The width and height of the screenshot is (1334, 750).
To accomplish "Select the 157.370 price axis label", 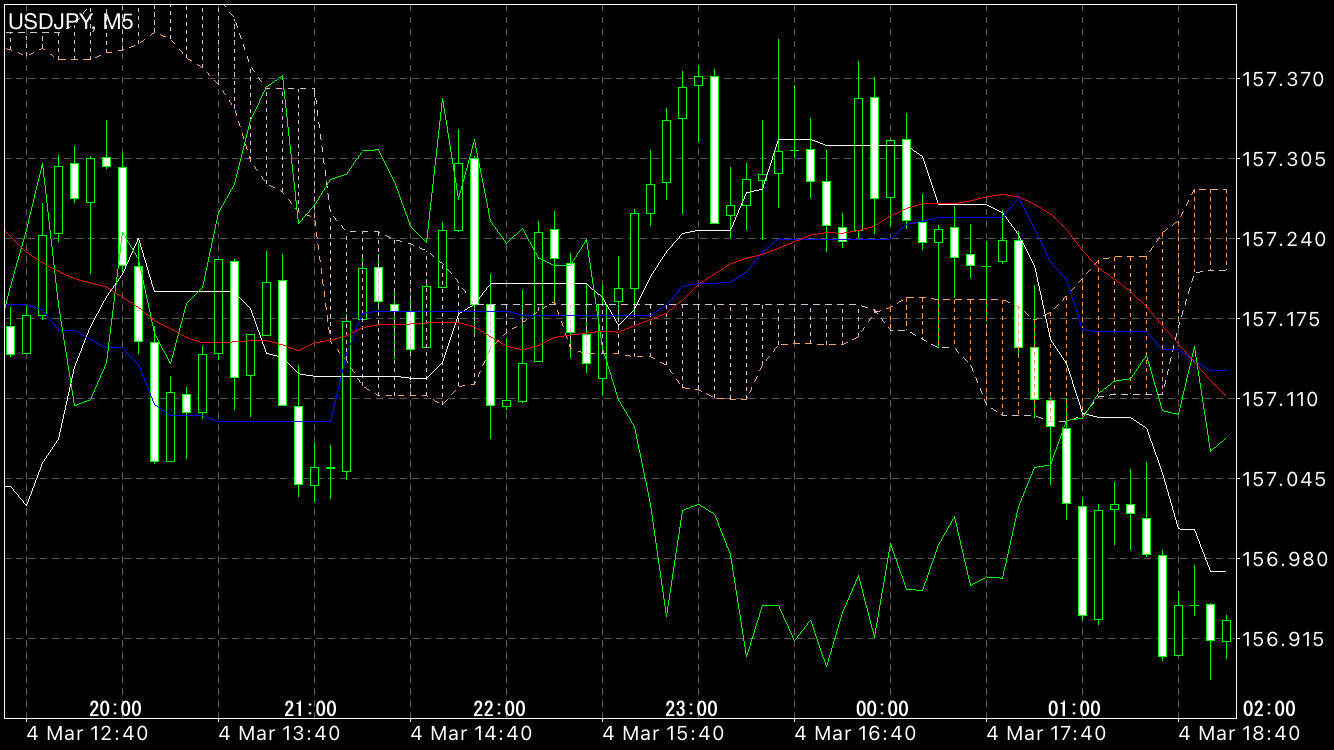I will click(x=1280, y=79).
